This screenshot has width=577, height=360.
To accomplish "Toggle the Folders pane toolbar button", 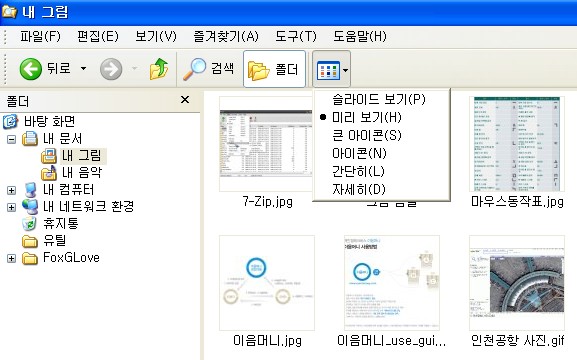I will coord(274,69).
